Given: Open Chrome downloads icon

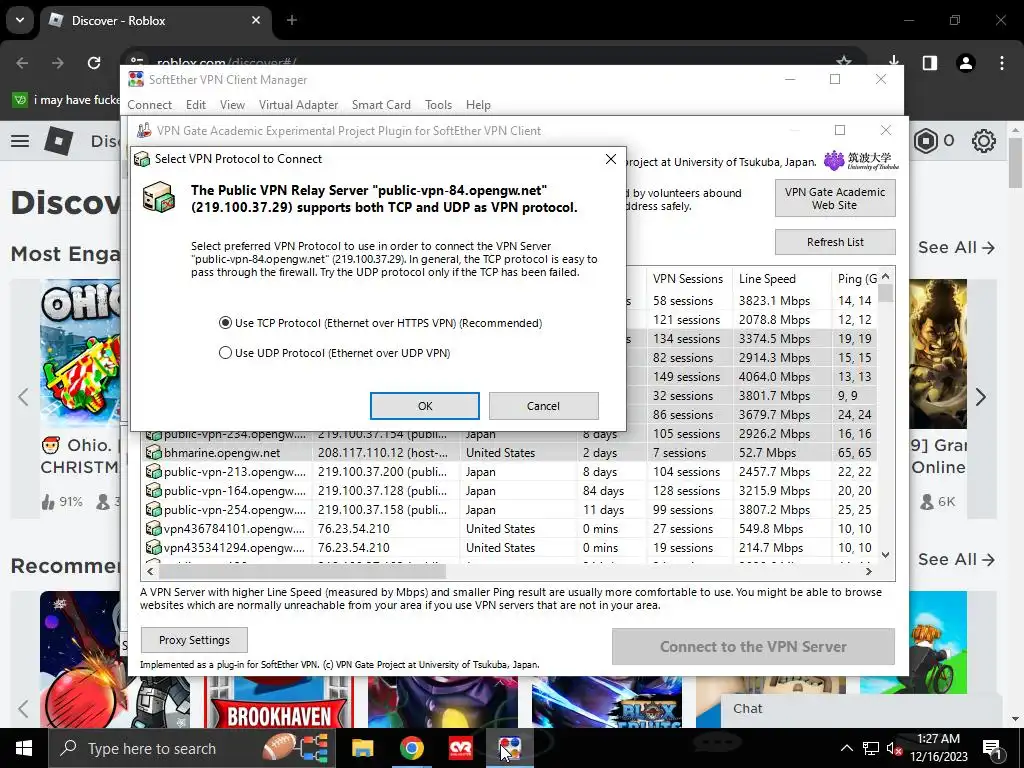Looking at the screenshot, I should click(x=893, y=61).
